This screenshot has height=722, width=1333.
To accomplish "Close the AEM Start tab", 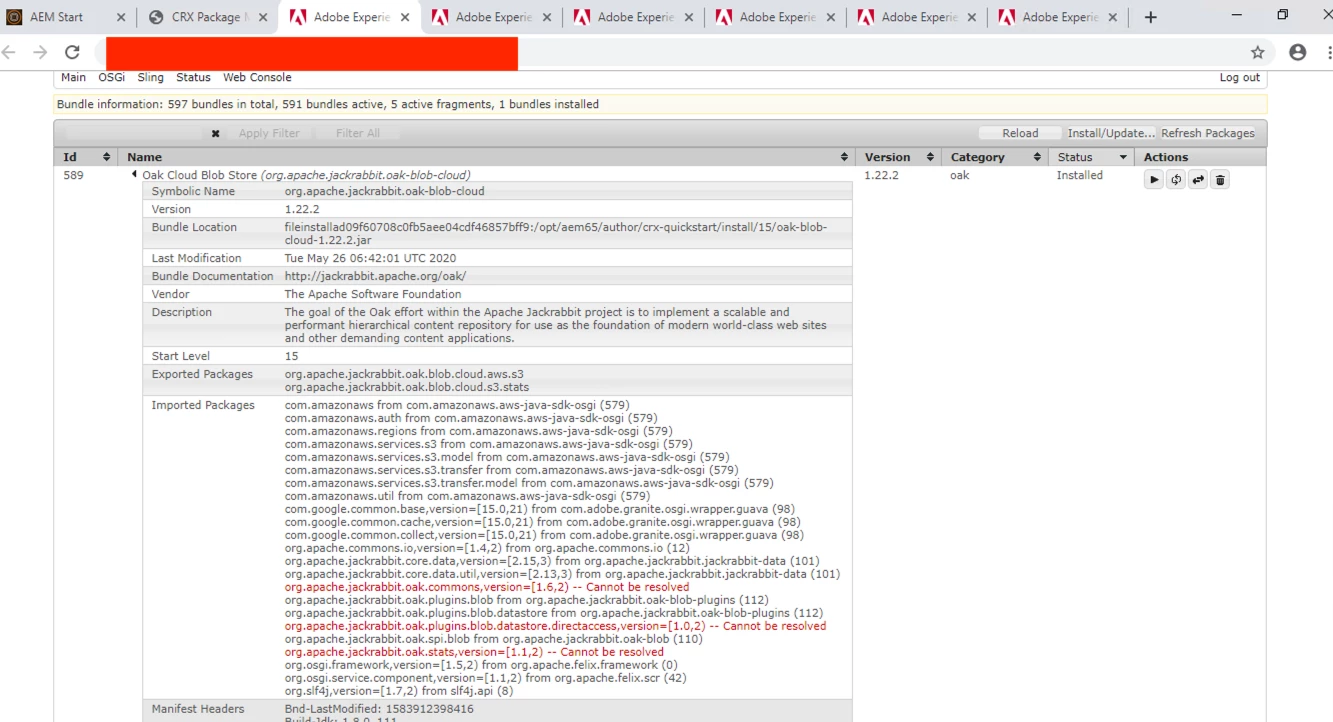I will click(x=121, y=17).
